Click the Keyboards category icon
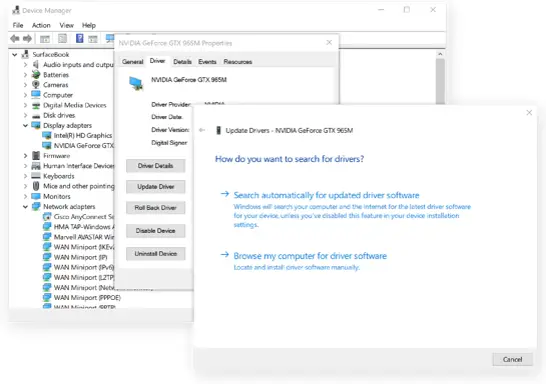Viewport: 546px width, 384px height. click(36, 176)
